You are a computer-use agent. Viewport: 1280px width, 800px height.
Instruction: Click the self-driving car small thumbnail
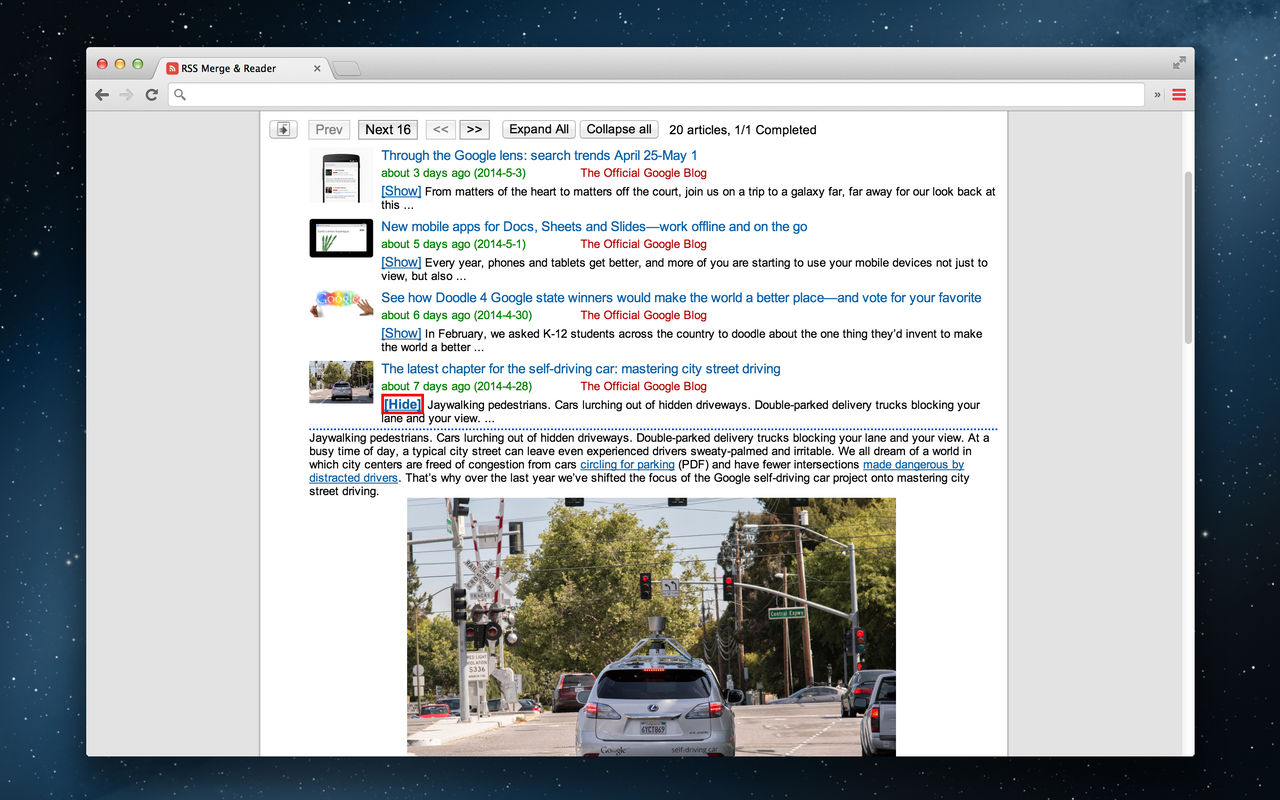point(341,382)
